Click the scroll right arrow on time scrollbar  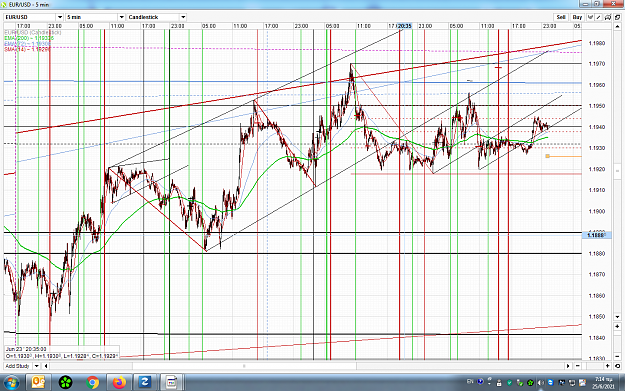(568, 366)
